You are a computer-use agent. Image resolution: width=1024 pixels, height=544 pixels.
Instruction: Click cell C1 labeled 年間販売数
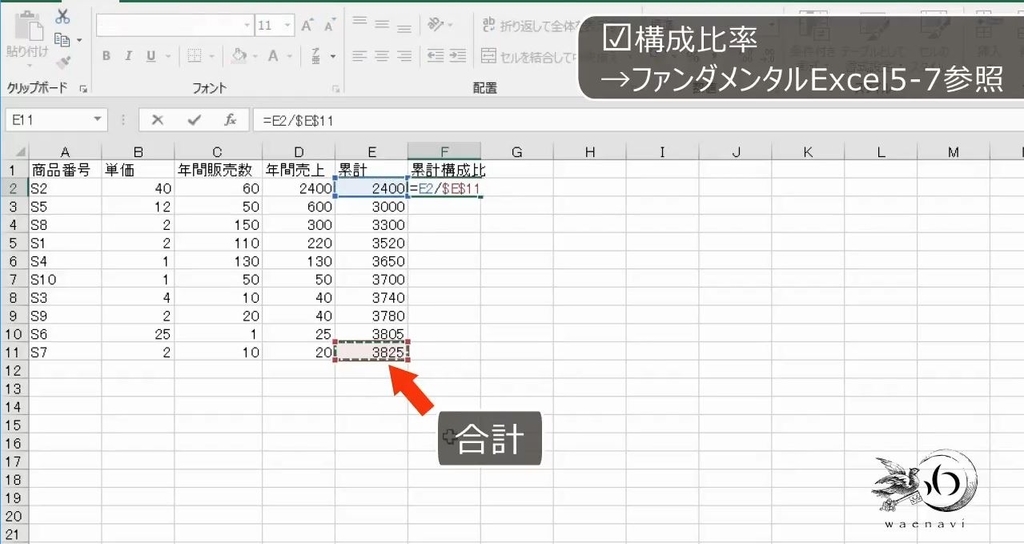pyautogui.click(x=218, y=170)
